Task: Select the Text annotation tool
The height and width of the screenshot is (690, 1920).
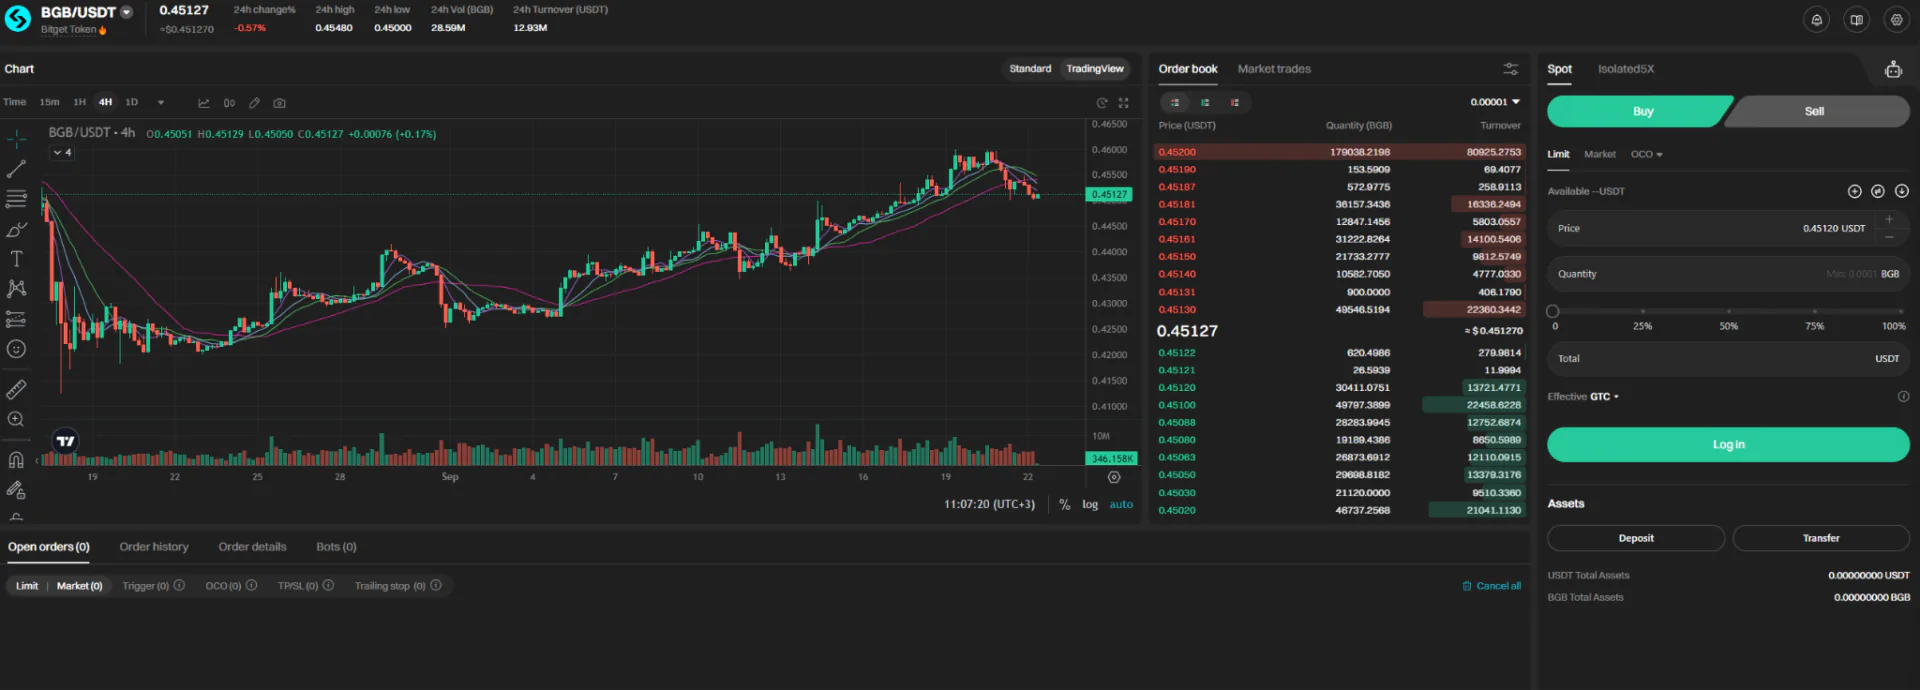Action: pyautogui.click(x=16, y=259)
